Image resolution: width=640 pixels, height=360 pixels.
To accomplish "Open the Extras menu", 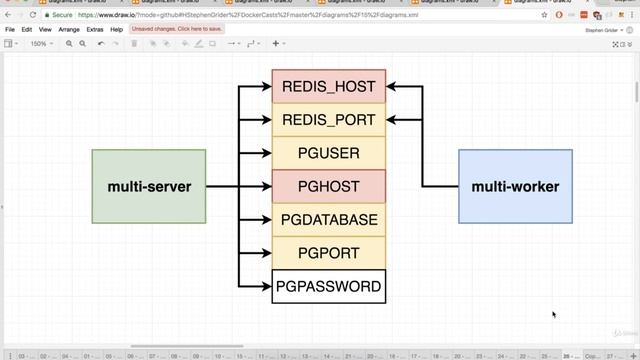I will (x=95, y=29).
